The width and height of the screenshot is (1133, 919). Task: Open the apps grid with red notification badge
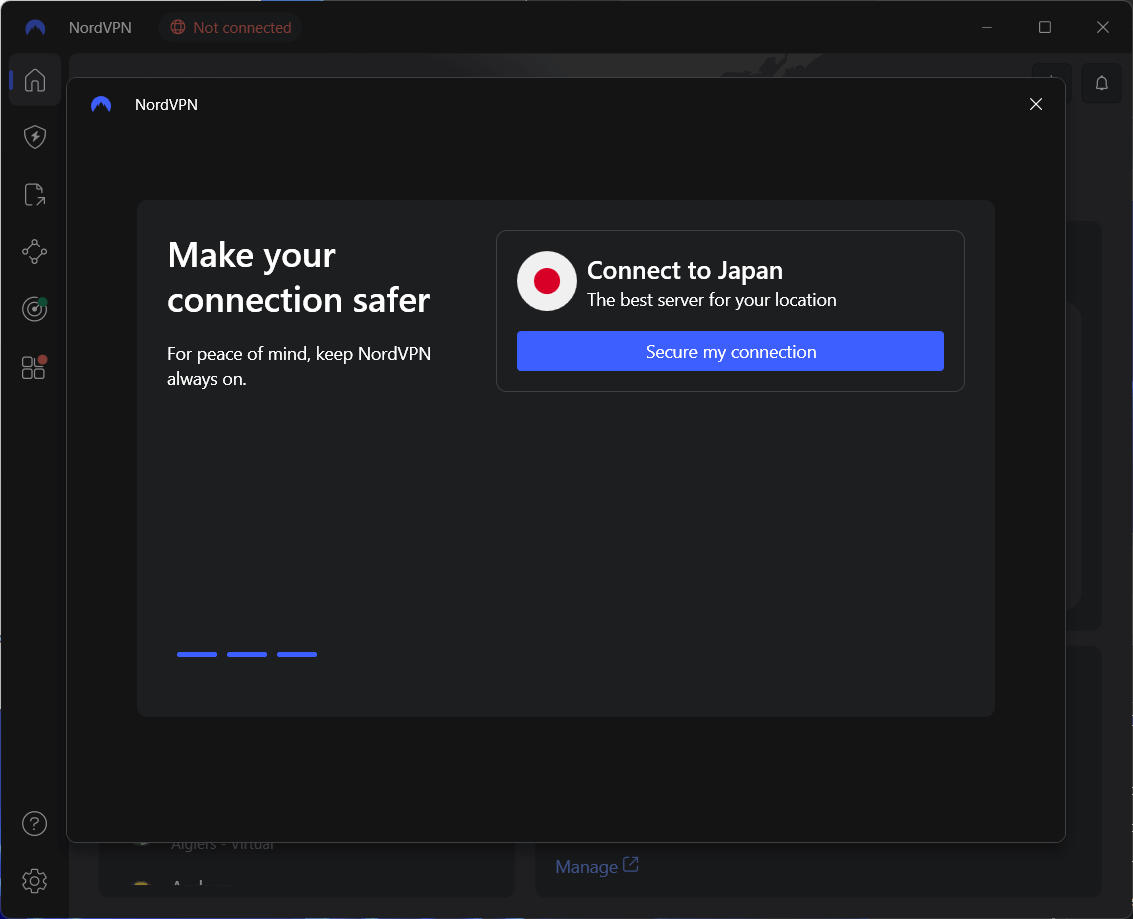pyautogui.click(x=33, y=368)
